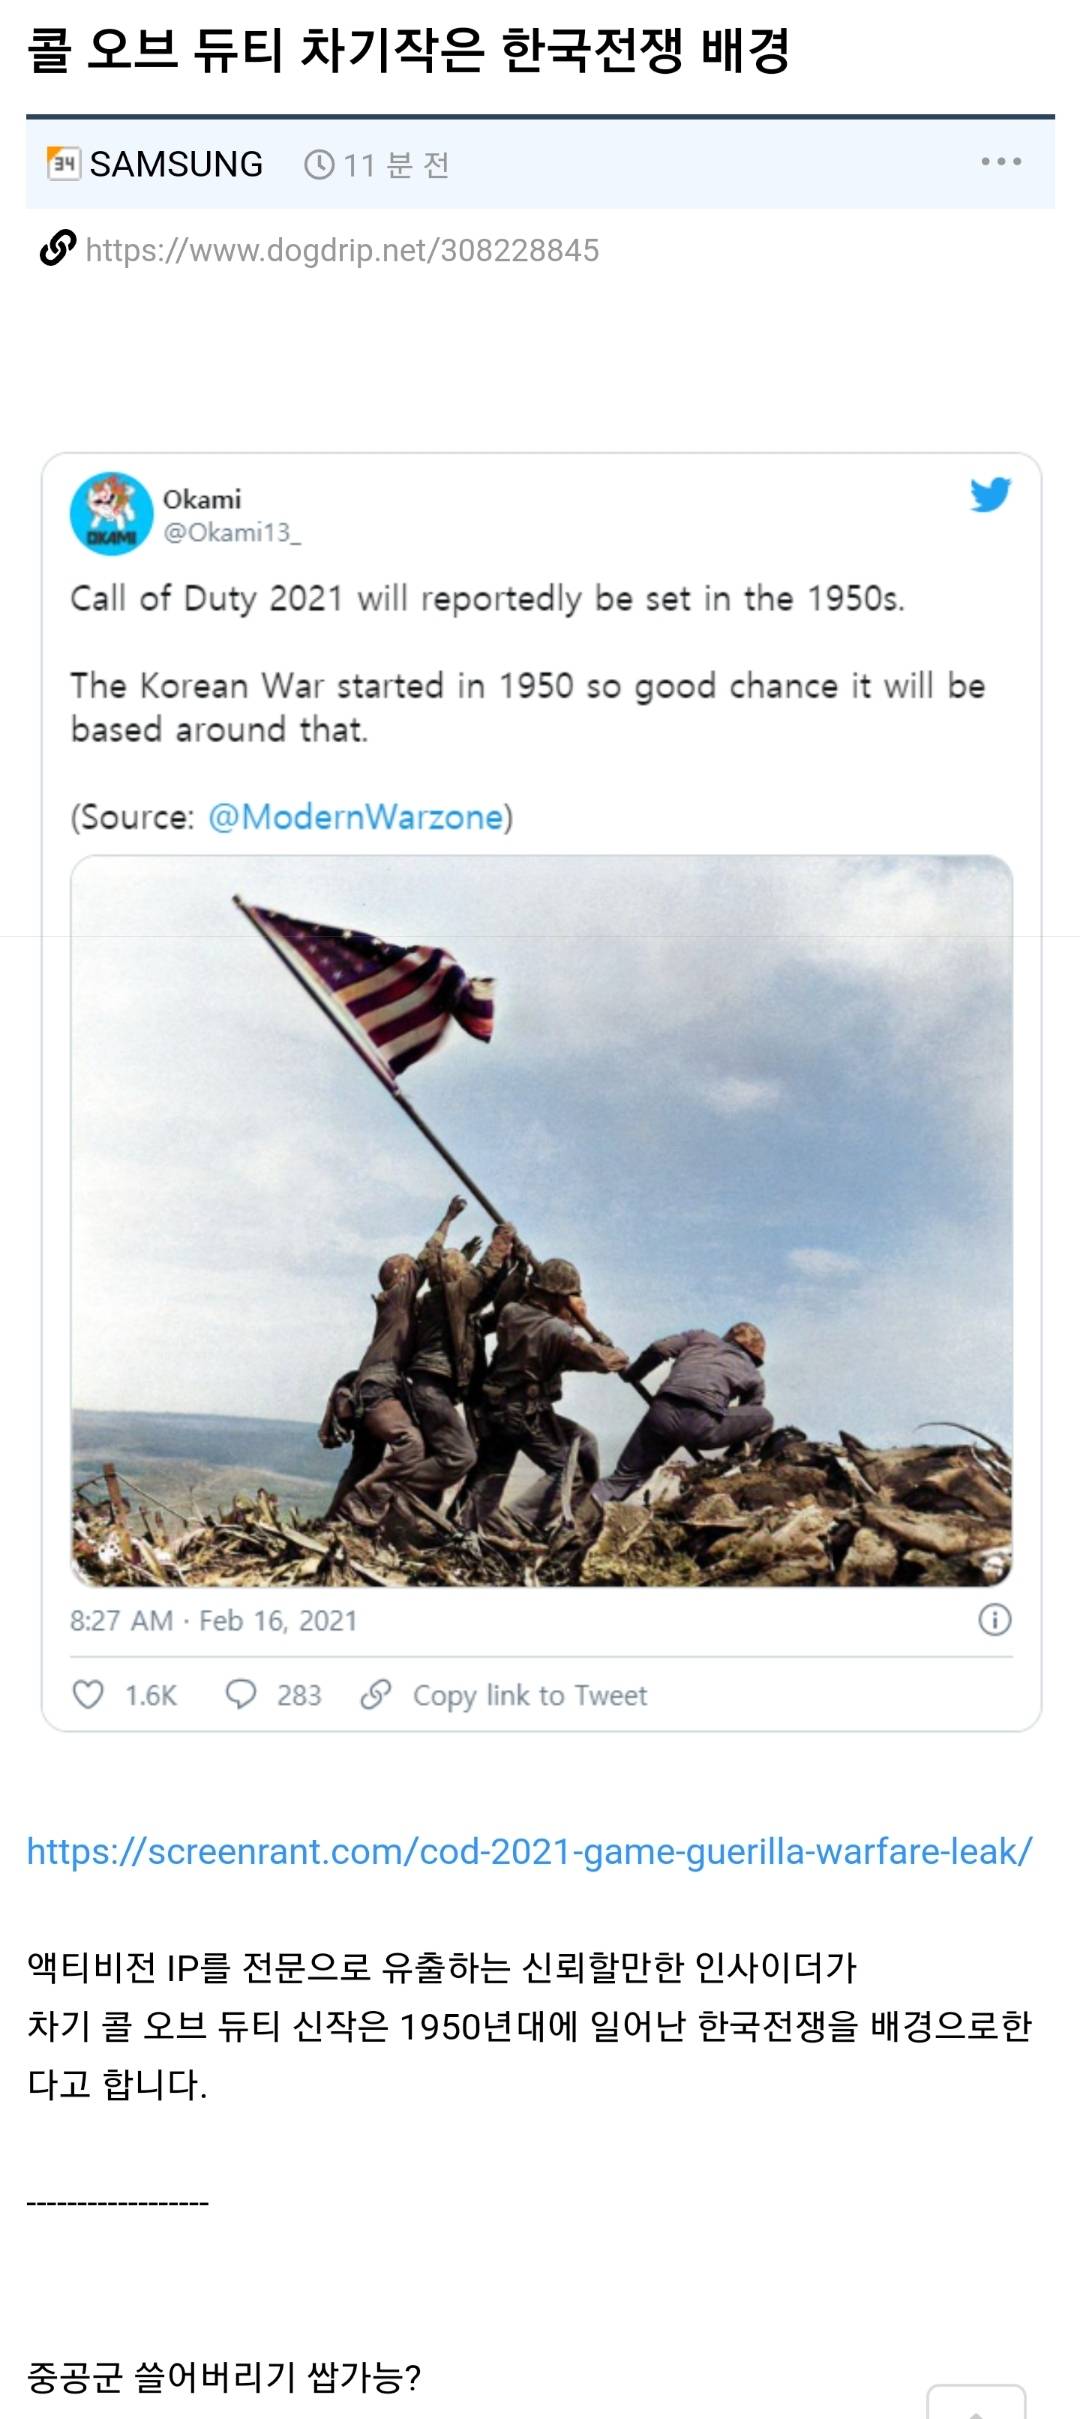This screenshot has width=1080, height=2419.
Task: Click "Copy link to Tweet" text
Action: coord(530,1695)
